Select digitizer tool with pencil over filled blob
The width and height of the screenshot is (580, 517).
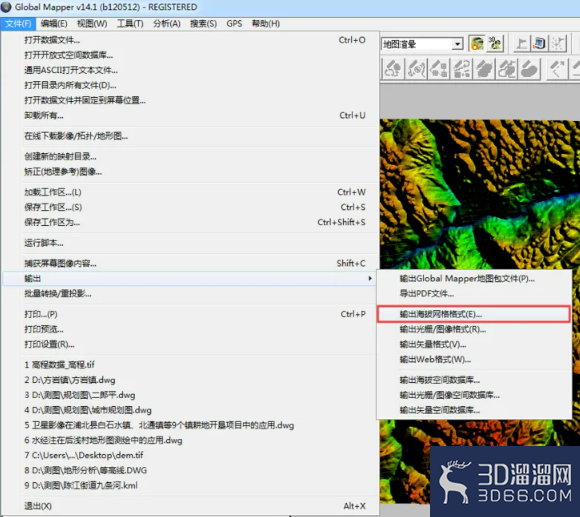[x=529, y=69]
